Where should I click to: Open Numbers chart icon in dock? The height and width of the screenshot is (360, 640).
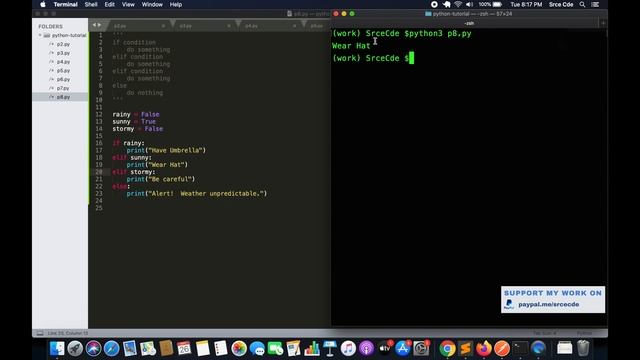pos(311,348)
